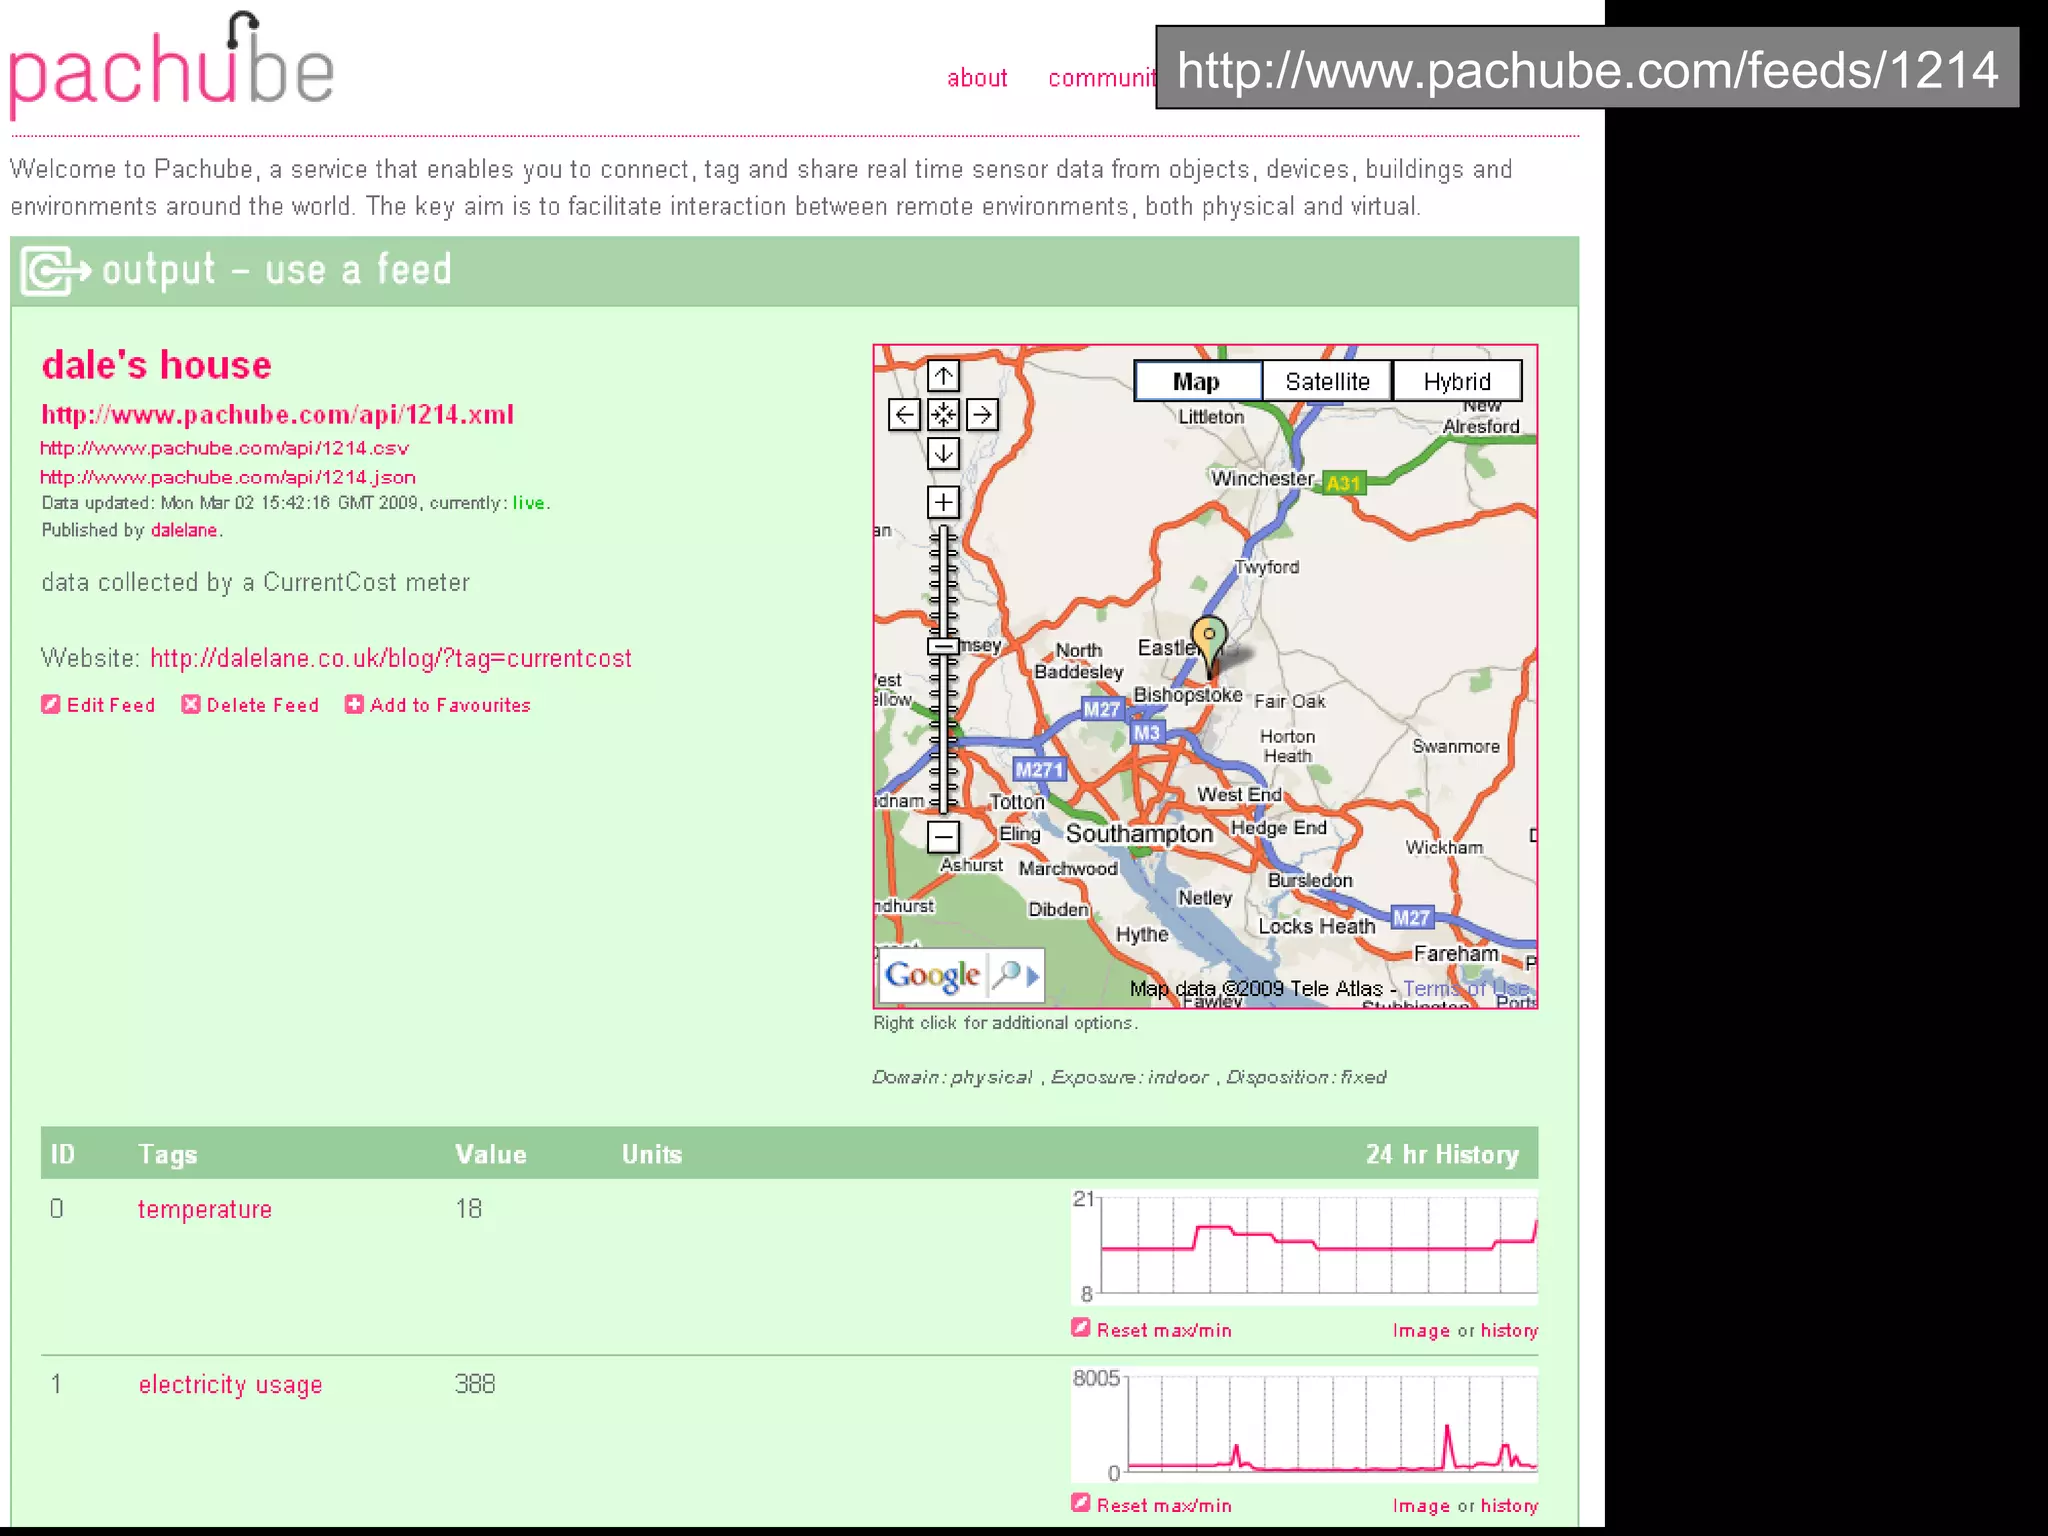
Task: Open the 1214.xml API feed link
Action: (277, 414)
